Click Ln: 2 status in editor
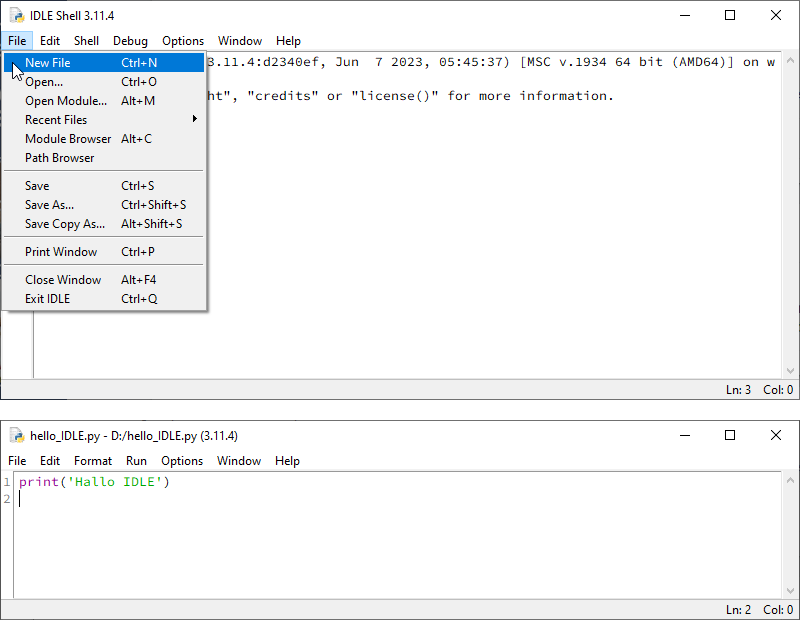Viewport: 800px width, 620px height. point(738,610)
